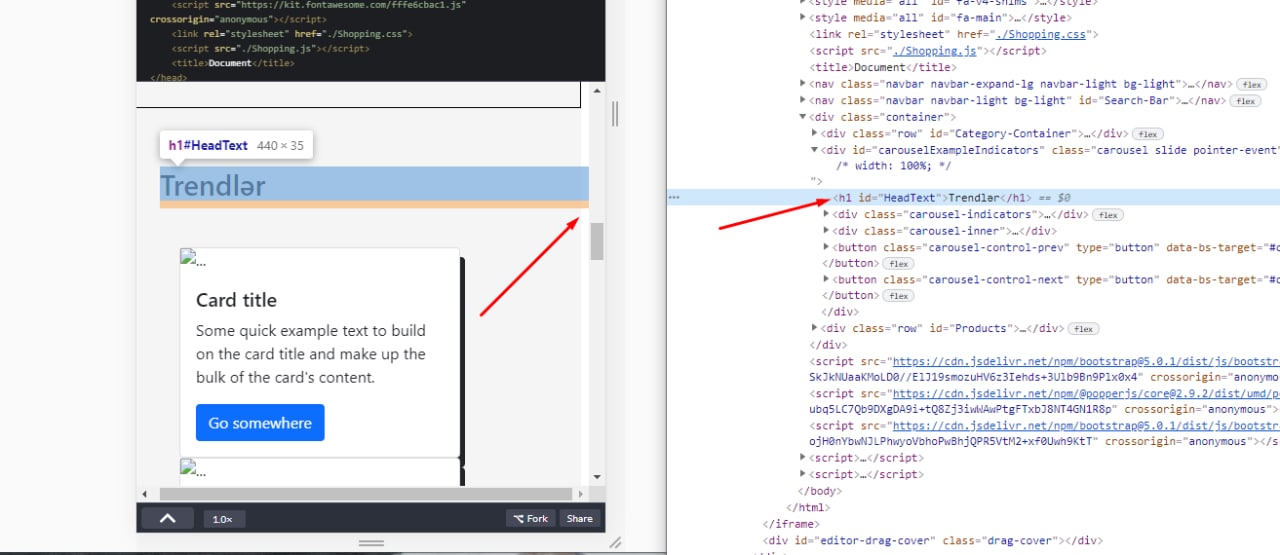The width and height of the screenshot is (1280, 555).
Task: Select the h1 HeadText element row
Action: (x=973, y=197)
